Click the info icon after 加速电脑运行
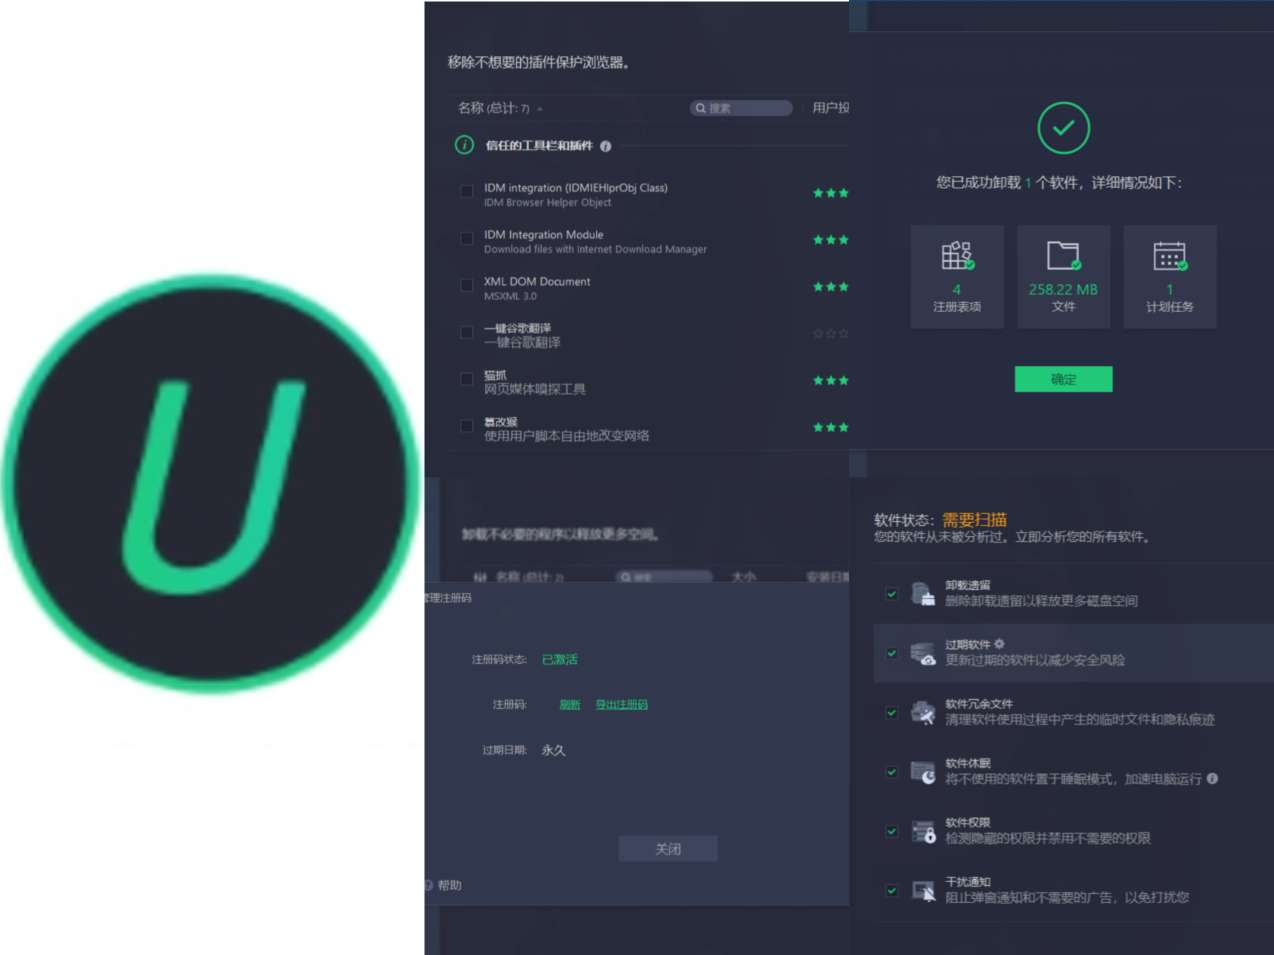This screenshot has width=1274, height=955. [1212, 779]
